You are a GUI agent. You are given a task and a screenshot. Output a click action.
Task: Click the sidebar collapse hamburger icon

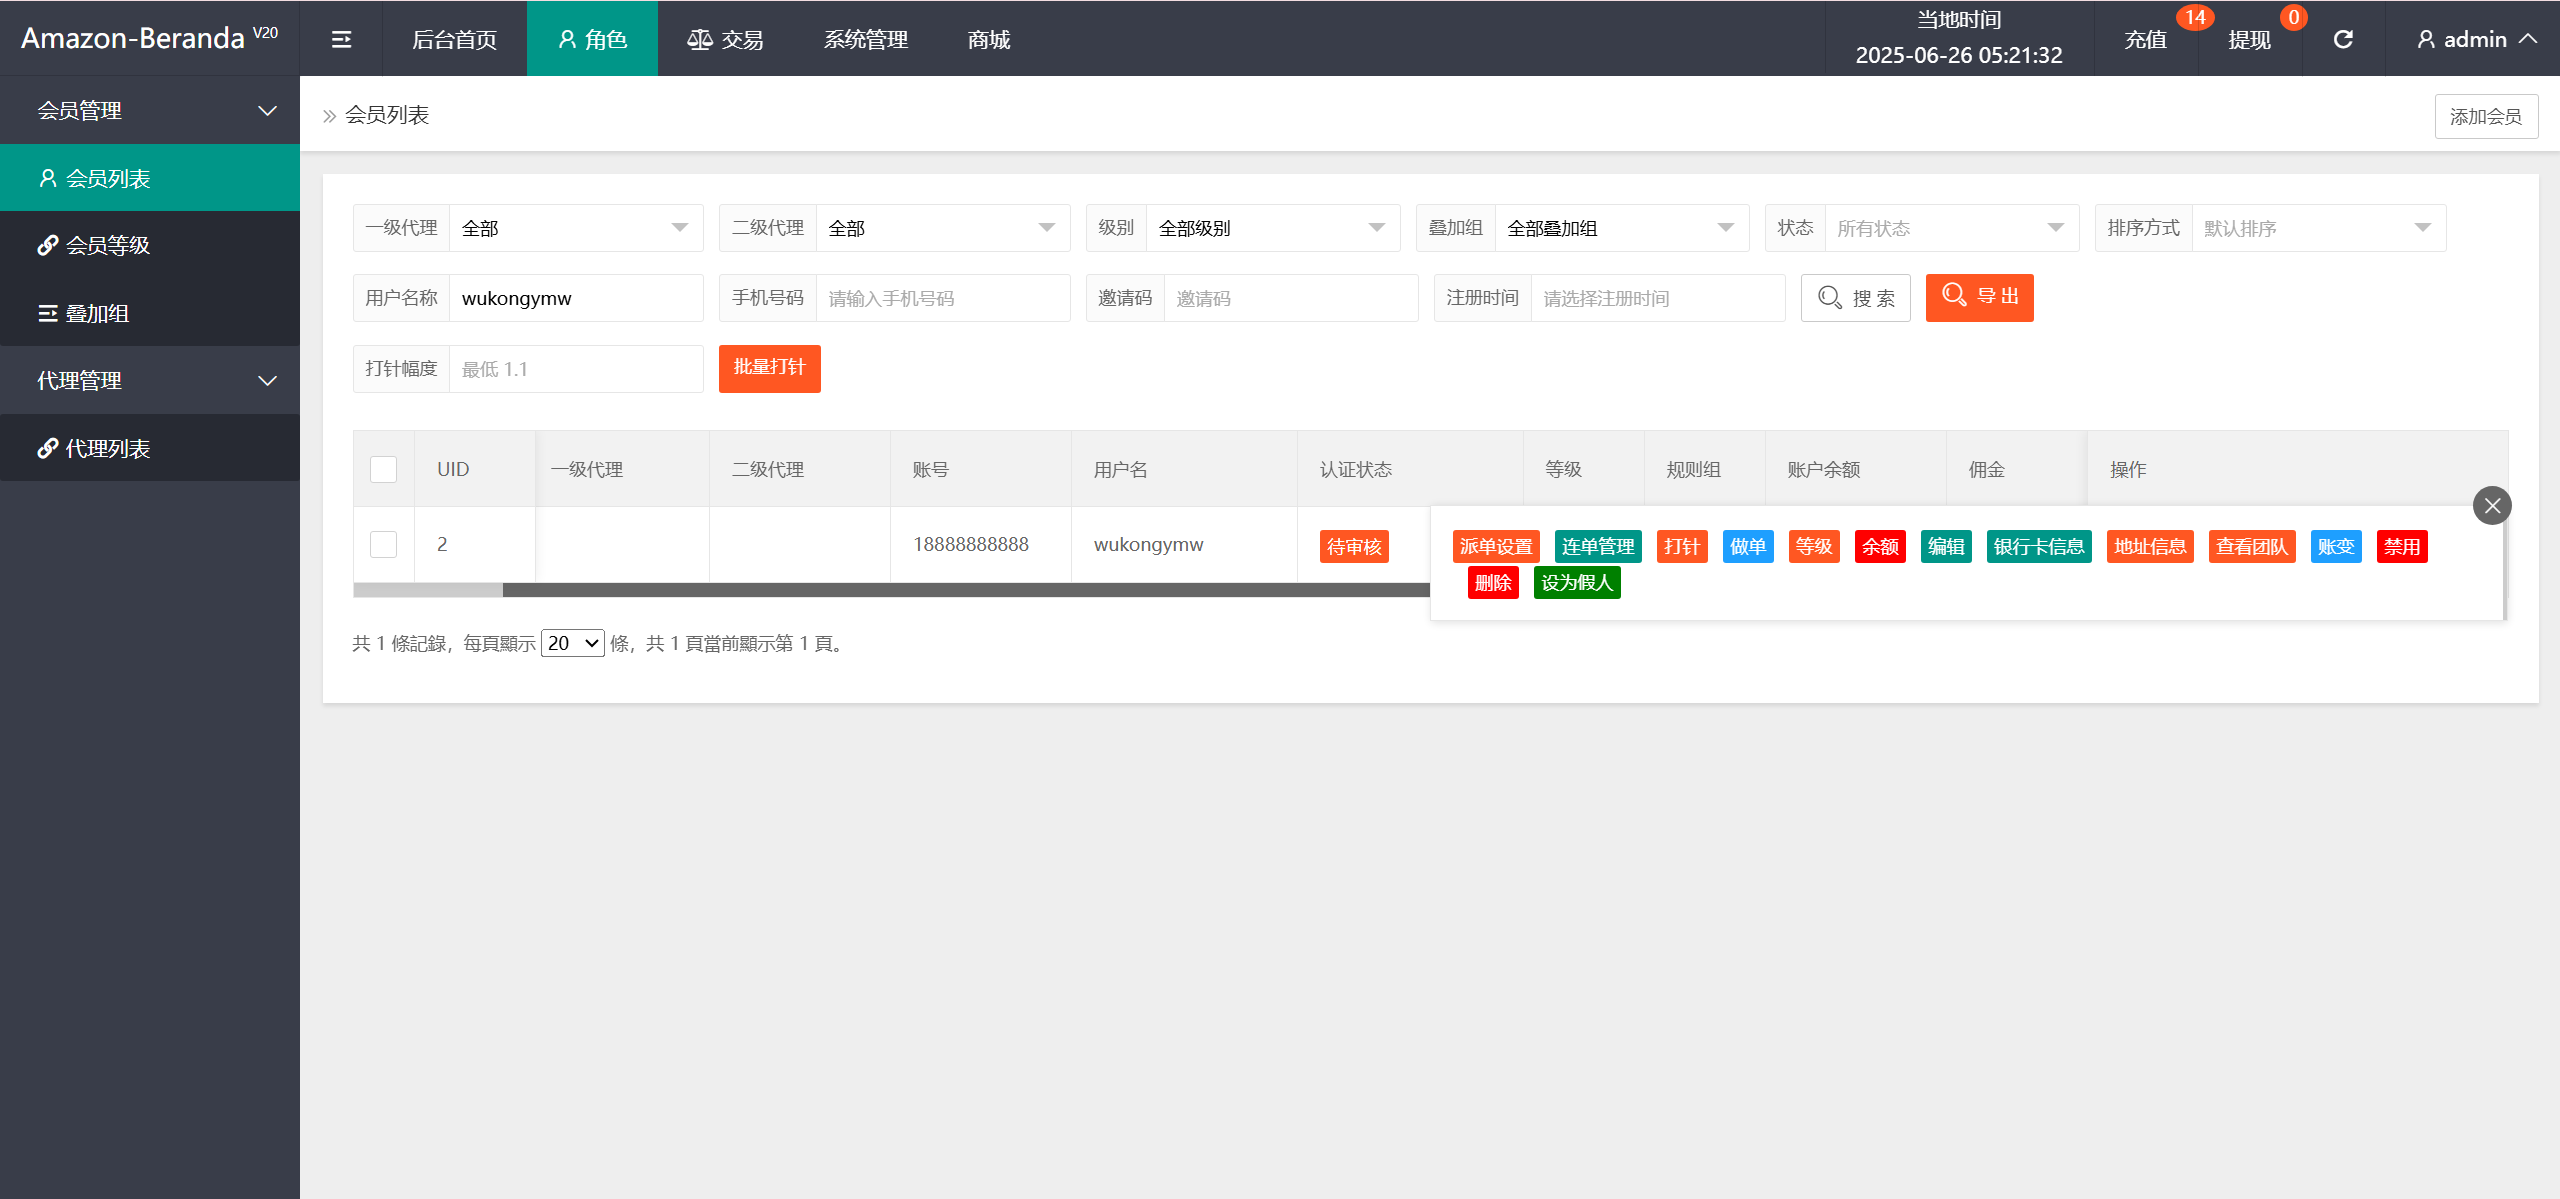coord(341,39)
